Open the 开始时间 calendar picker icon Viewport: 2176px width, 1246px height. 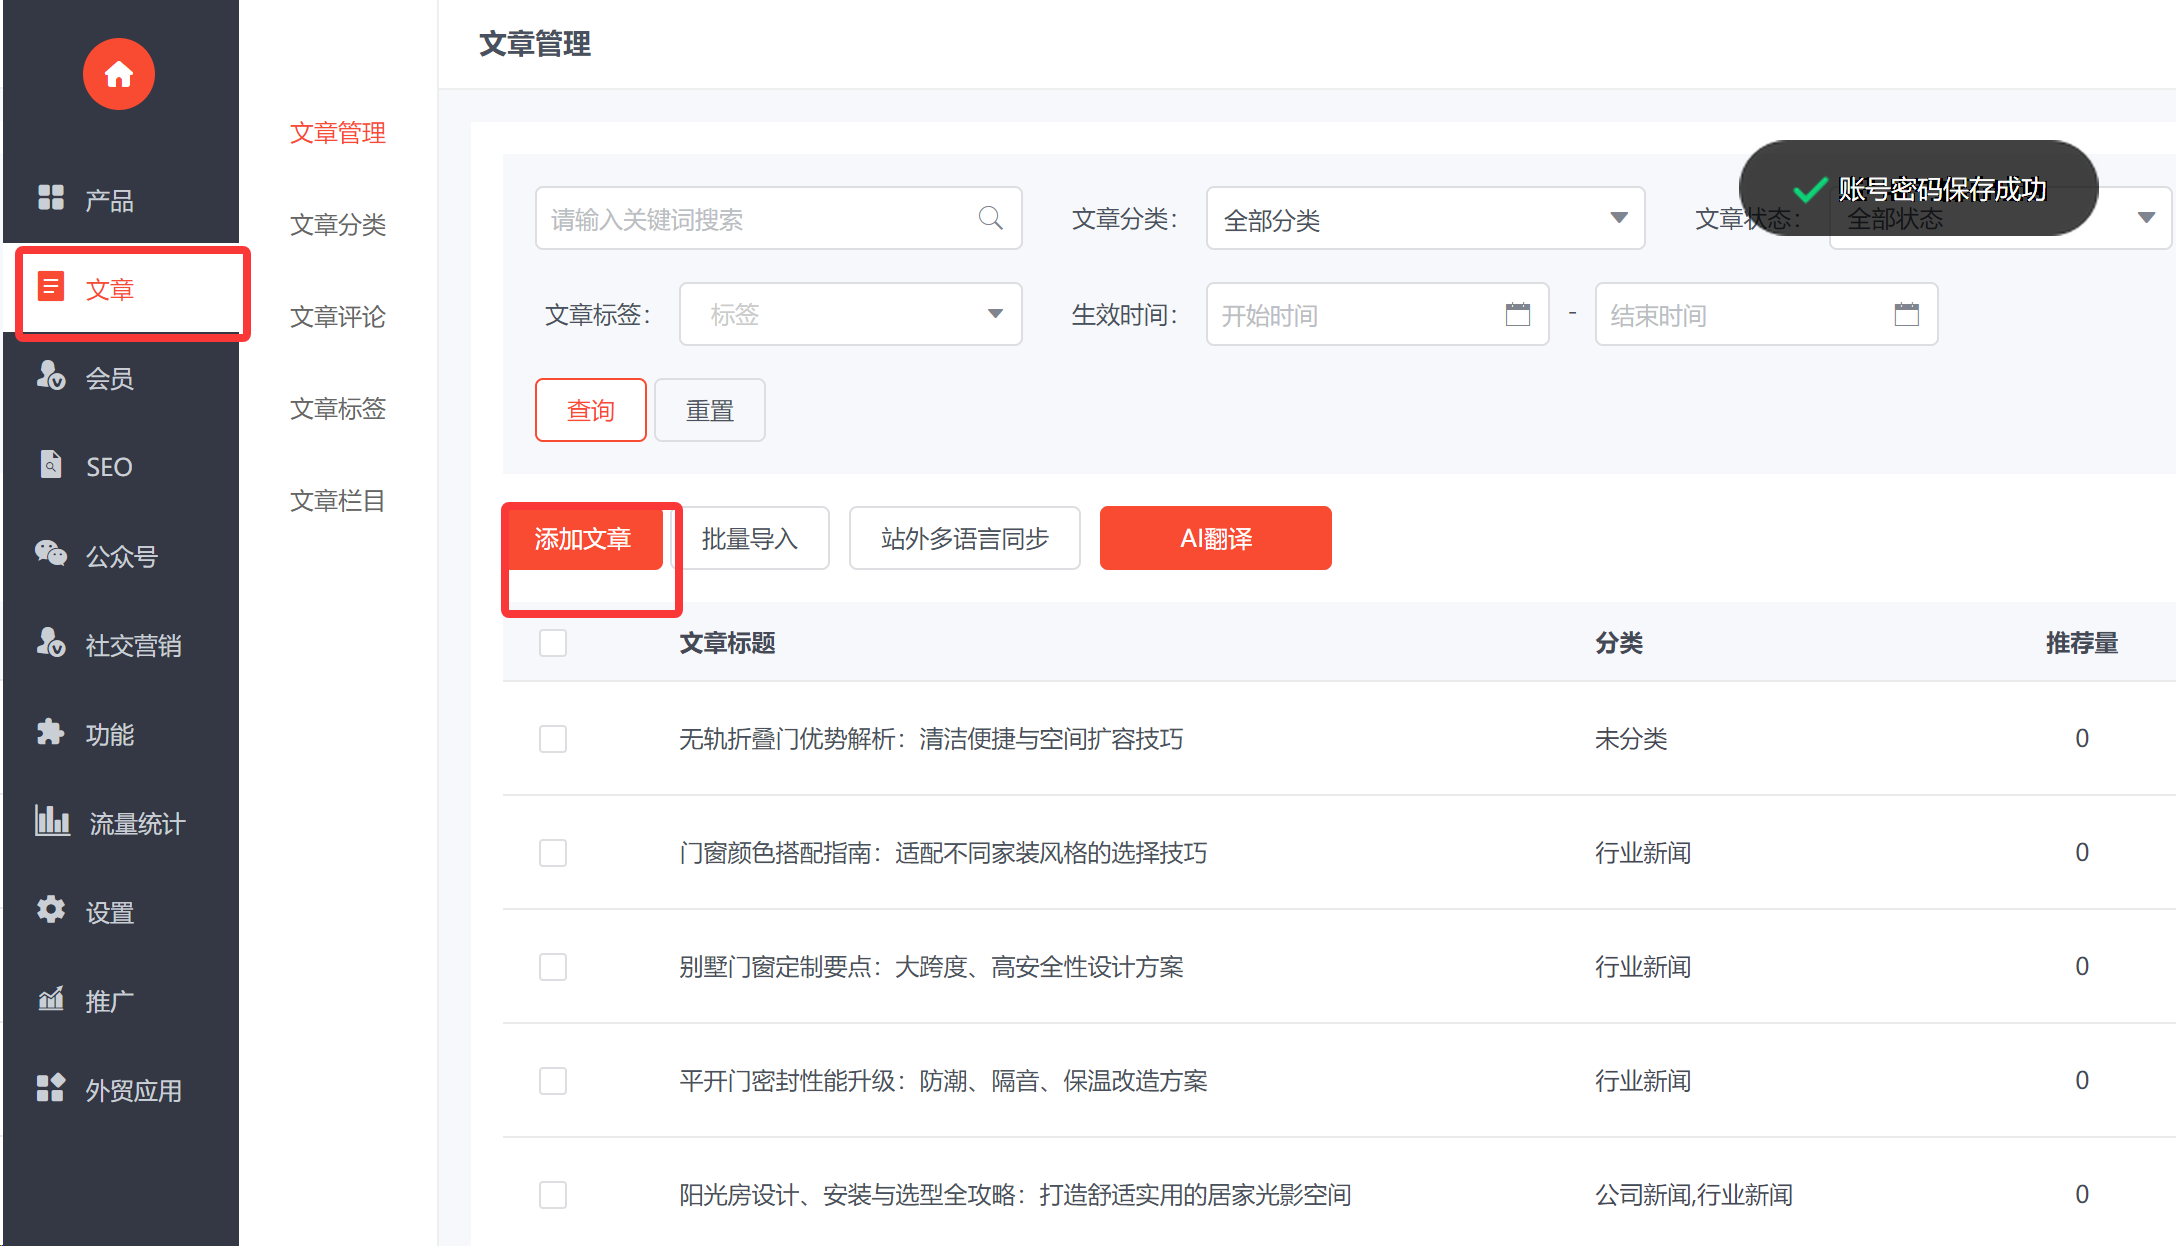[x=1517, y=315]
